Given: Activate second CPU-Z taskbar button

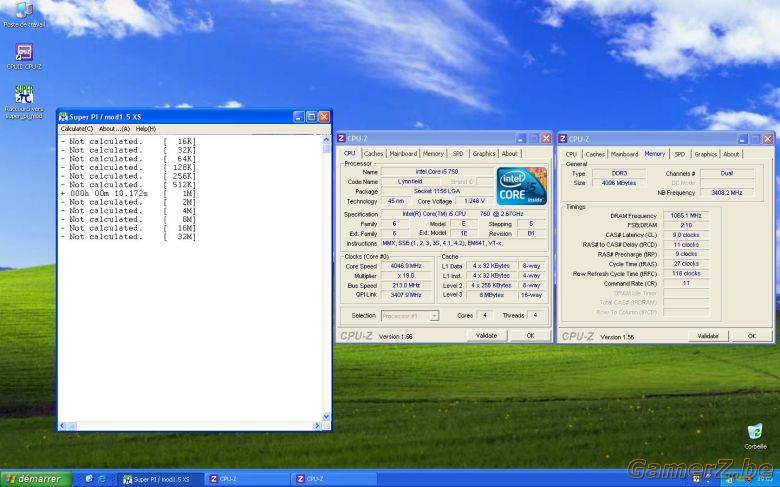Looking at the screenshot, I should [333, 479].
